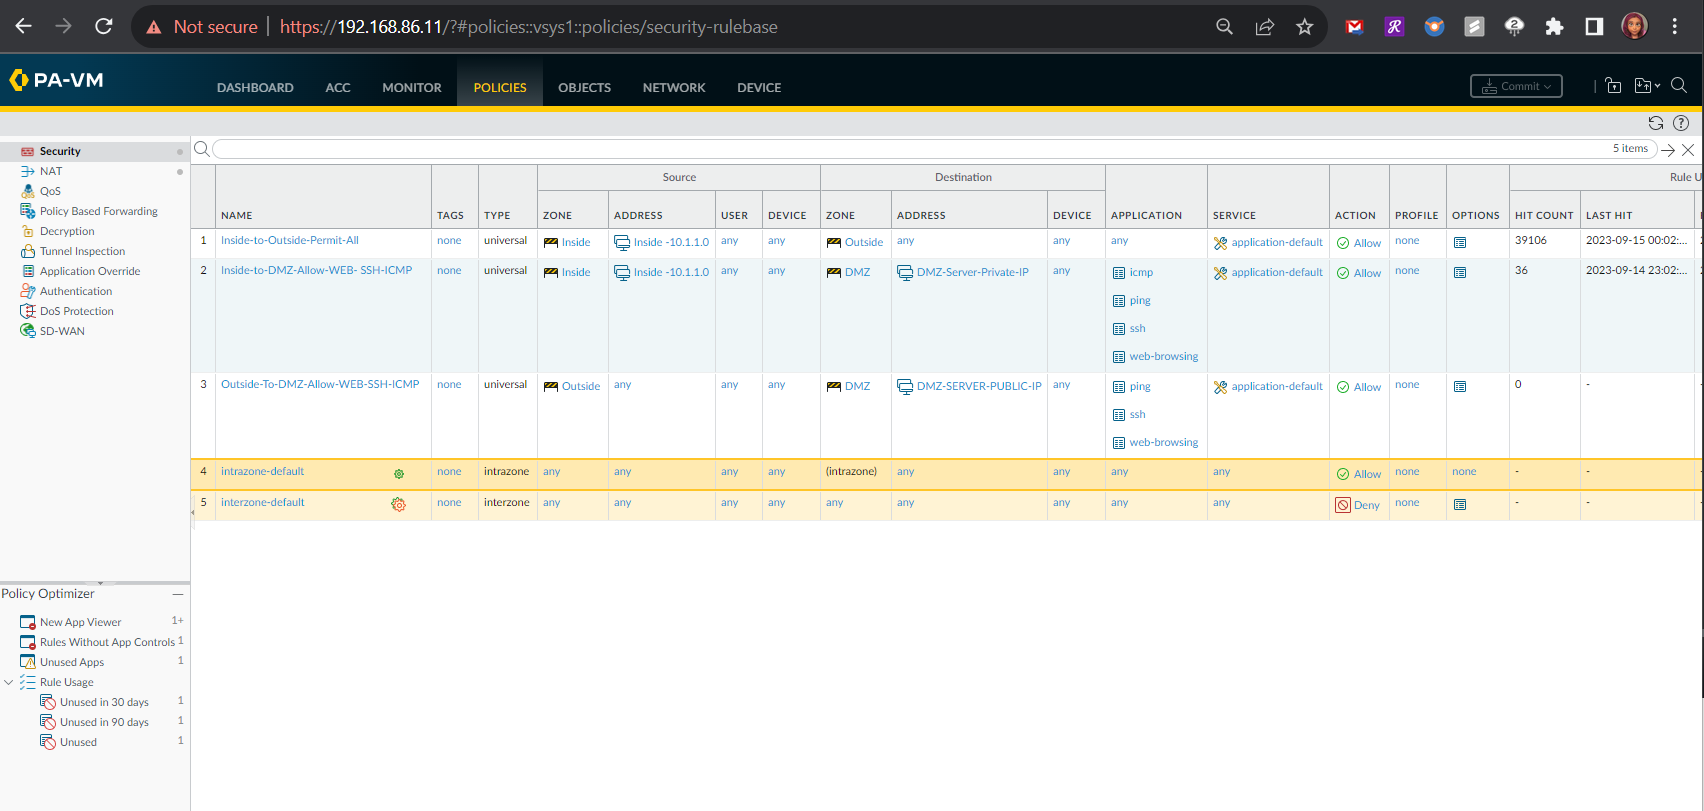1704x811 pixels.
Task: Open options log icon for Inside-to-Outside-Permit-All rule
Action: pos(1460,243)
